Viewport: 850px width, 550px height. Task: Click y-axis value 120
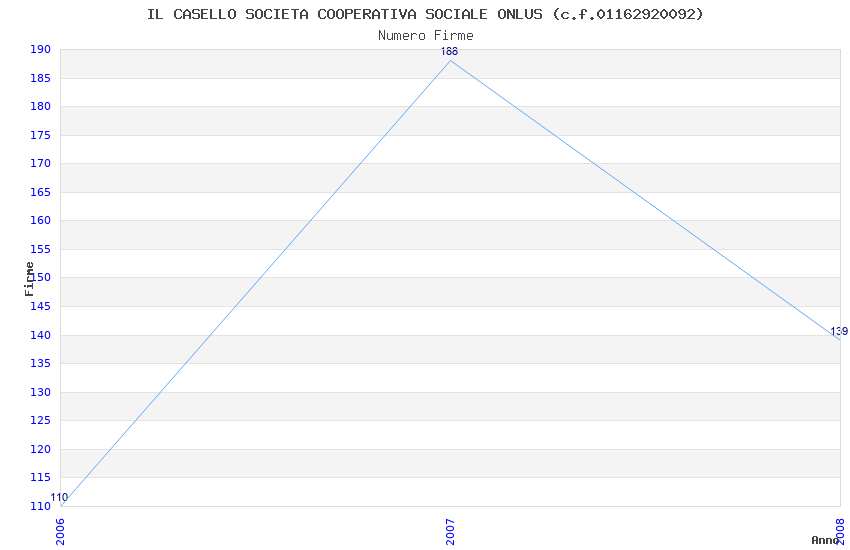point(40,449)
